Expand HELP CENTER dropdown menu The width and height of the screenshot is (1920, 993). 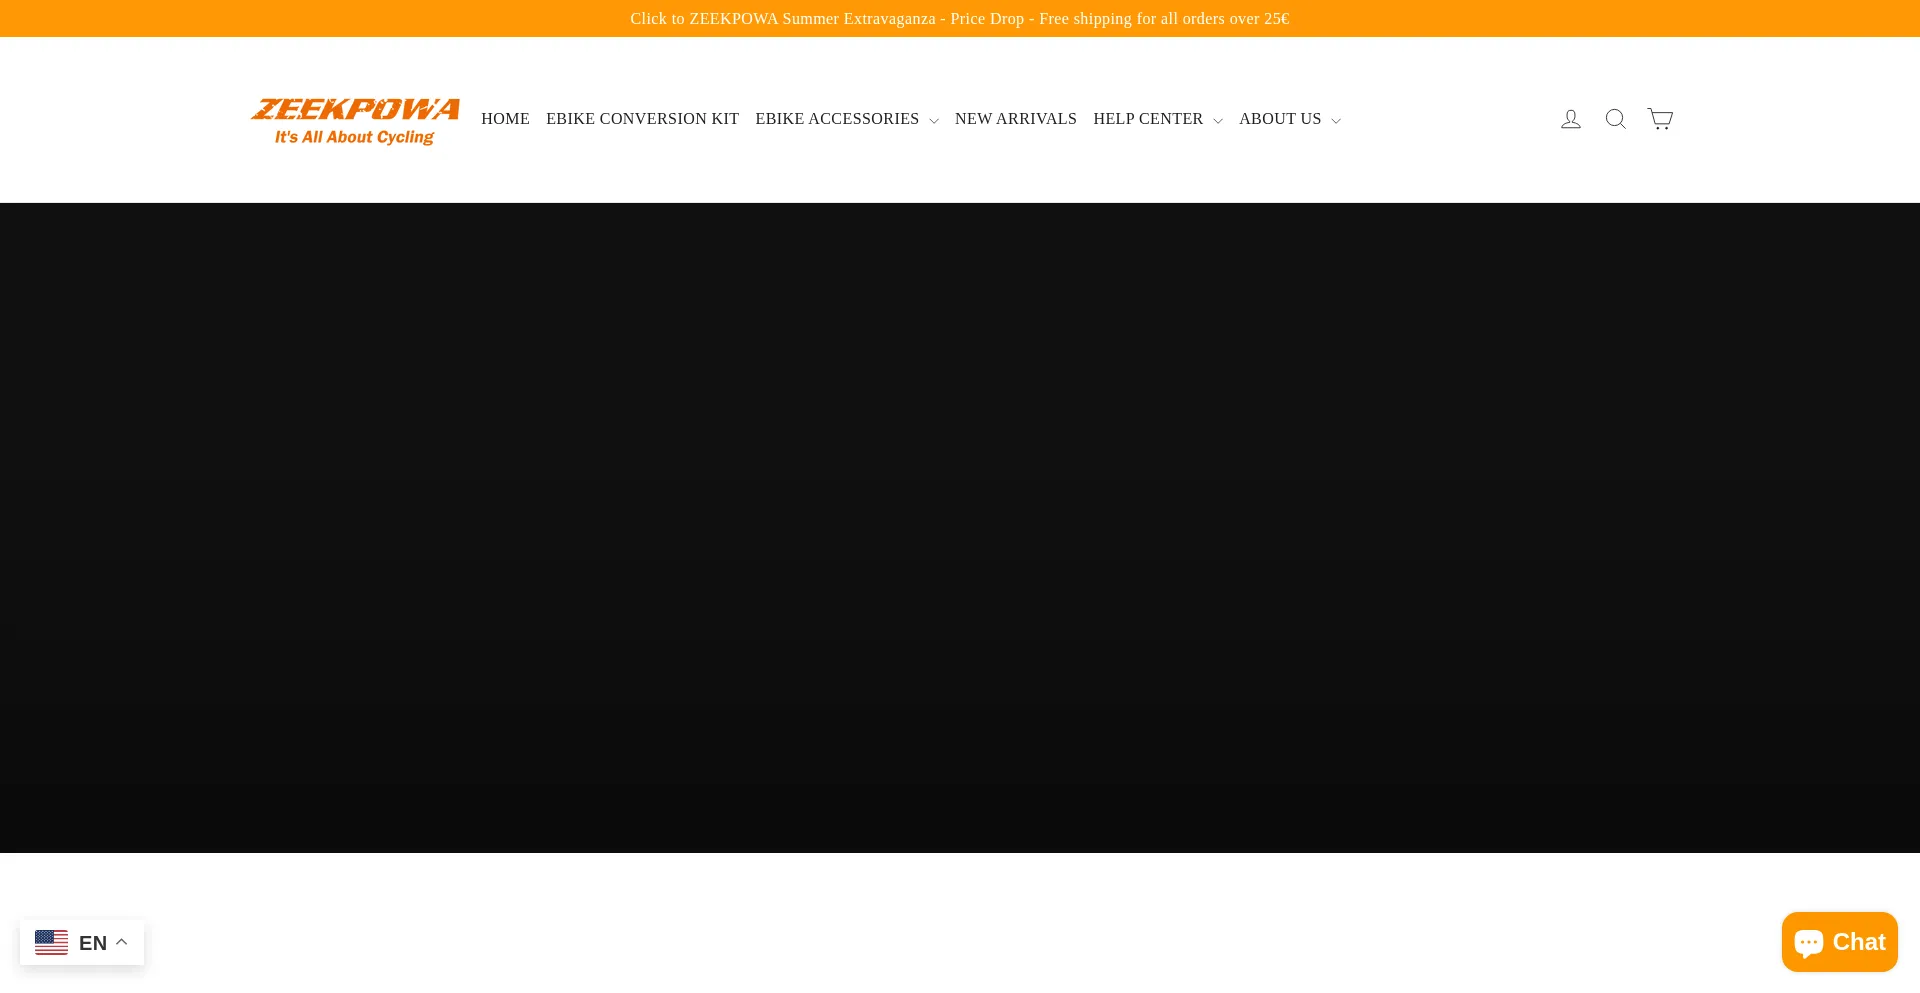(x=1158, y=119)
